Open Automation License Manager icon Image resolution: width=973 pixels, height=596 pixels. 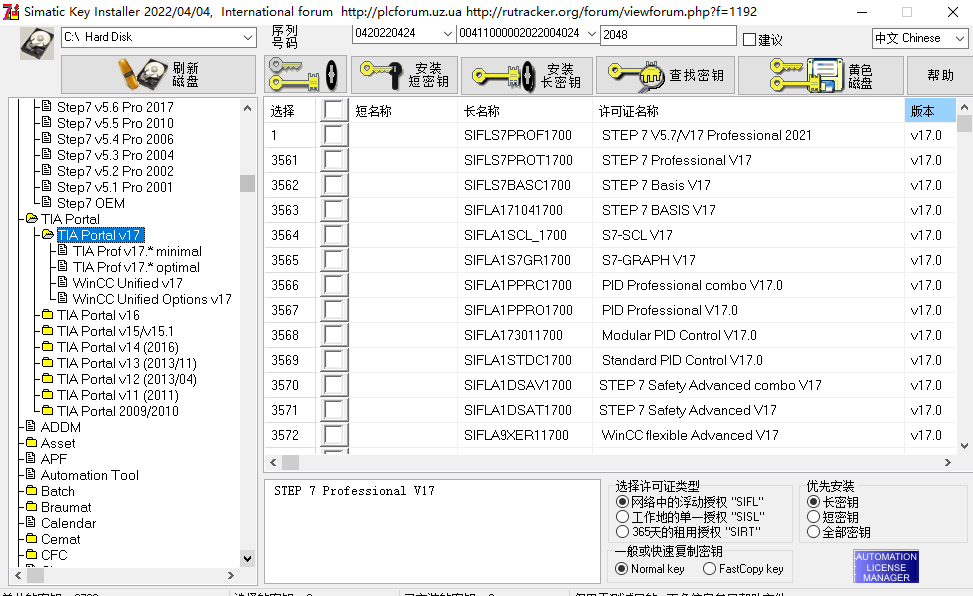[885, 566]
